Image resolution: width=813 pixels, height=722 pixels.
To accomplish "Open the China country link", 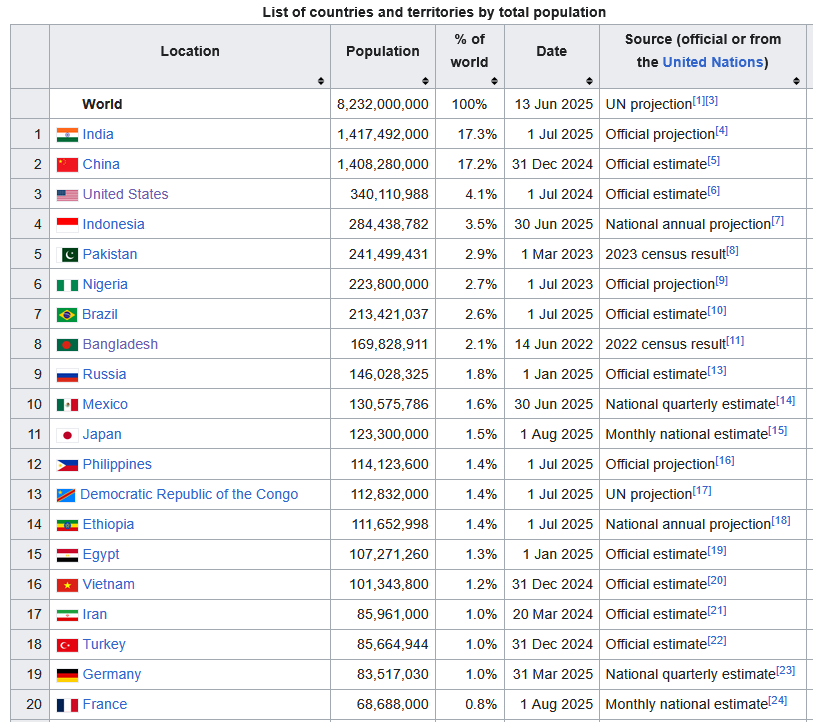I will click(x=101, y=164).
